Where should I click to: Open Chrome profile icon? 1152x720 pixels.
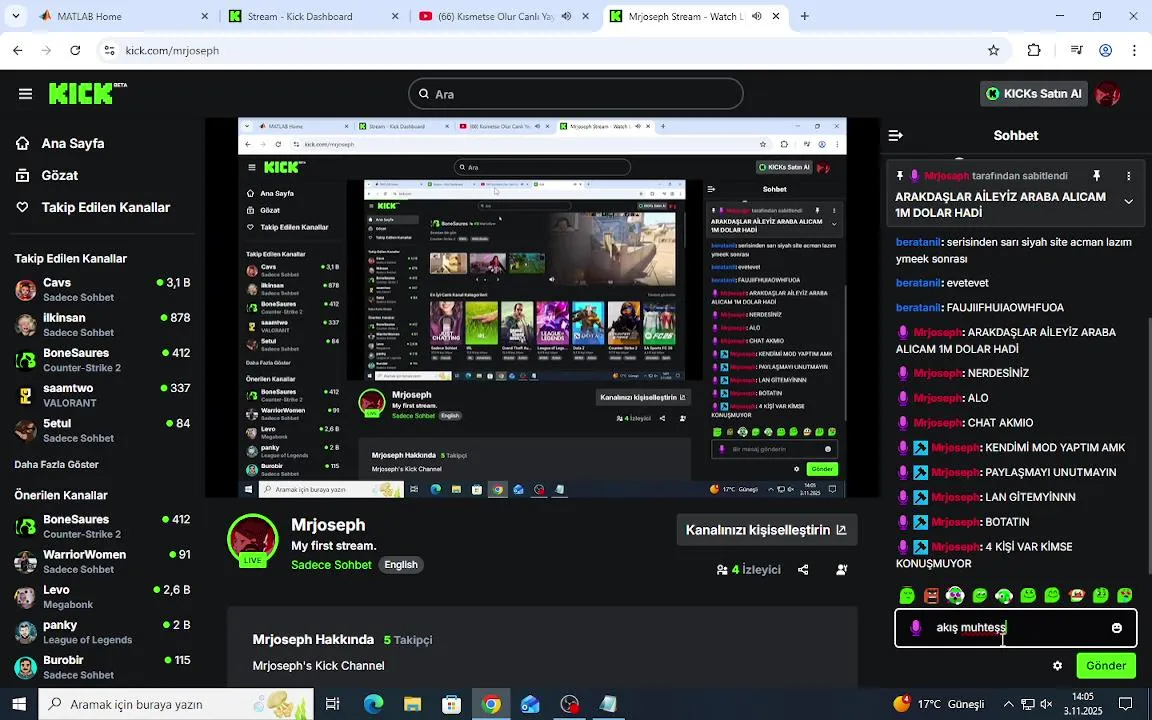(1105, 50)
